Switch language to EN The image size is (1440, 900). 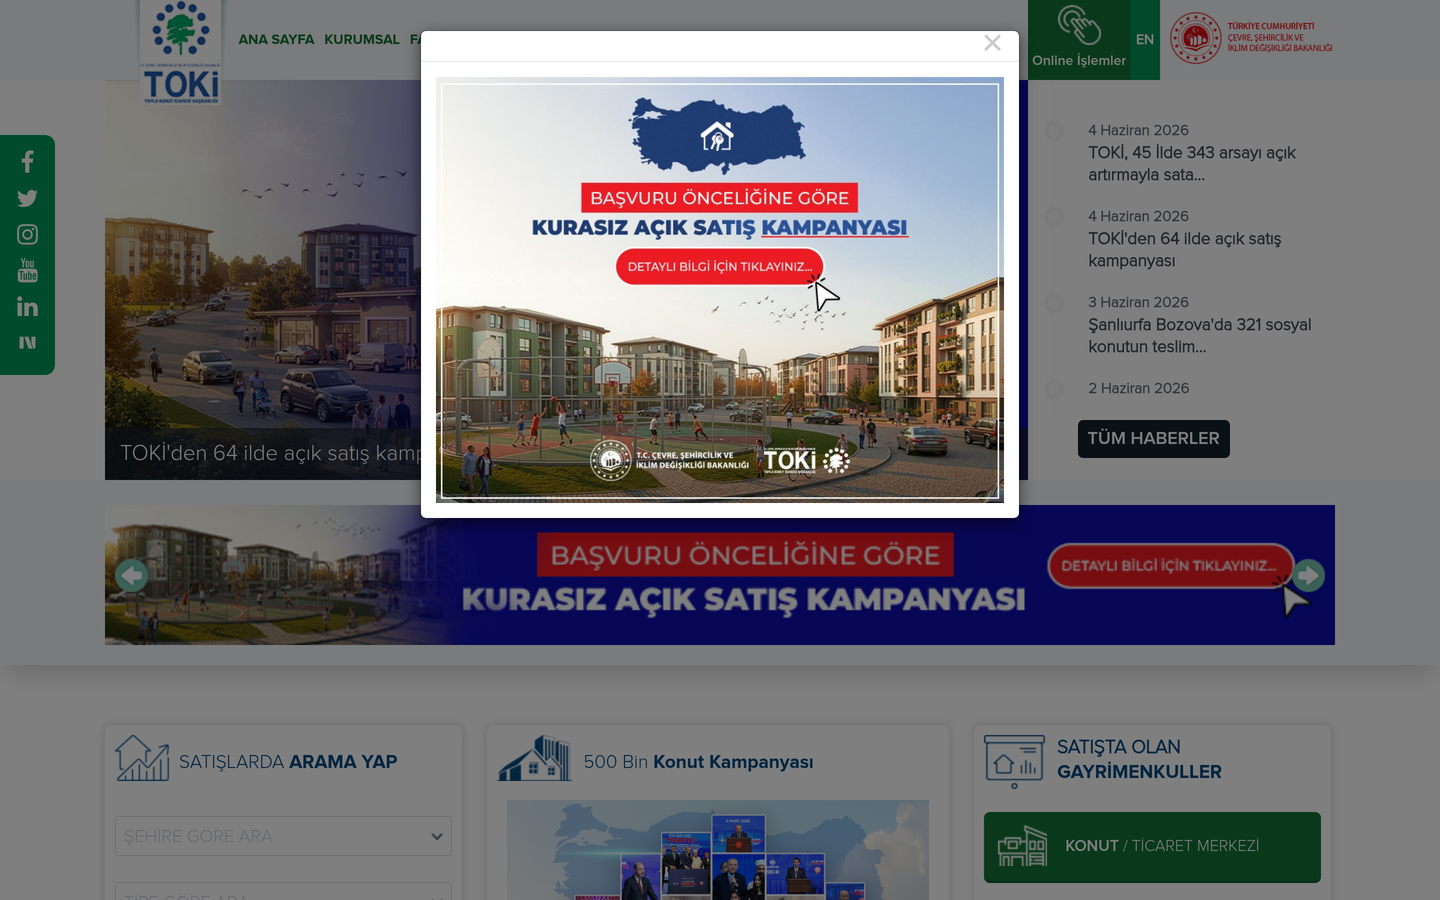click(x=1145, y=40)
